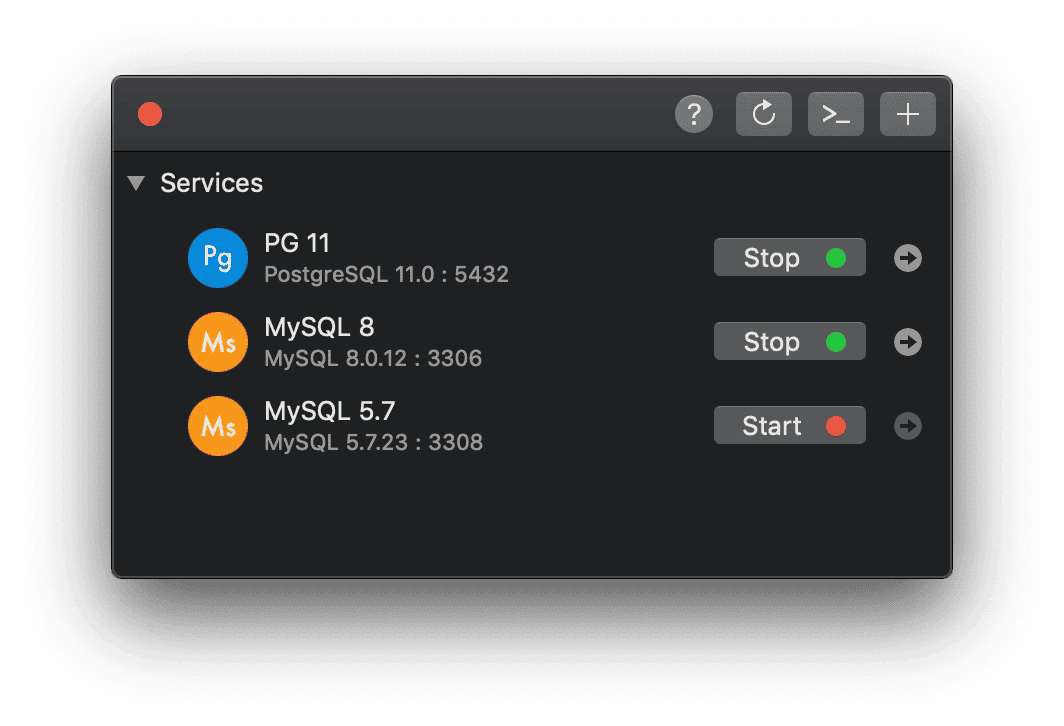Screen dimensions: 1064x726
Task: Open MySQL 5.7 details arrow
Action: [x=908, y=426]
